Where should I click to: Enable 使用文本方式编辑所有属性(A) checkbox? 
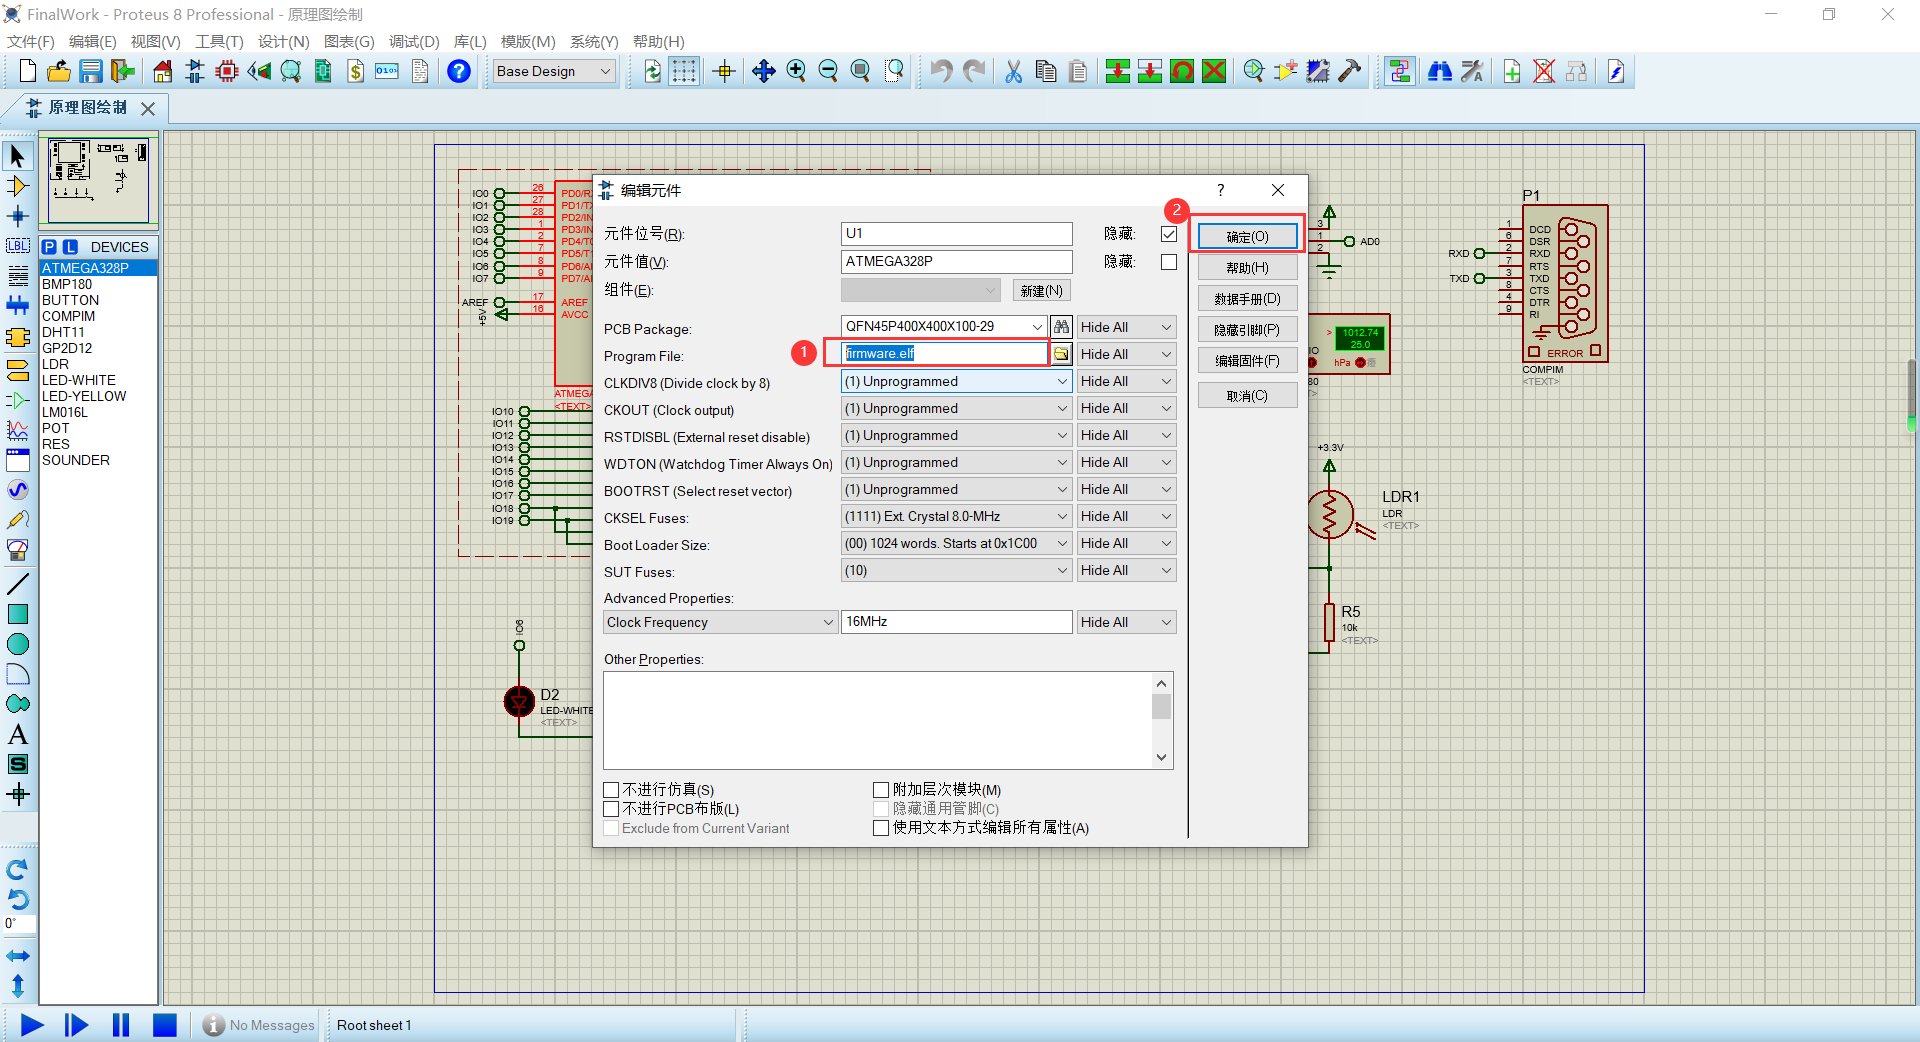coord(881,828)
